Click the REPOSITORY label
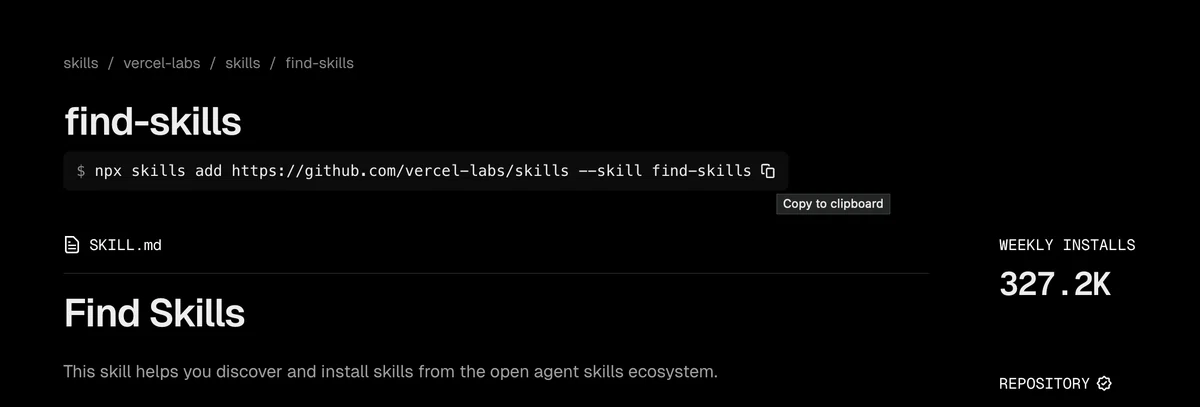Image resolution: width=1200 pixels, height=407 pixels. tap(1044, 383)
